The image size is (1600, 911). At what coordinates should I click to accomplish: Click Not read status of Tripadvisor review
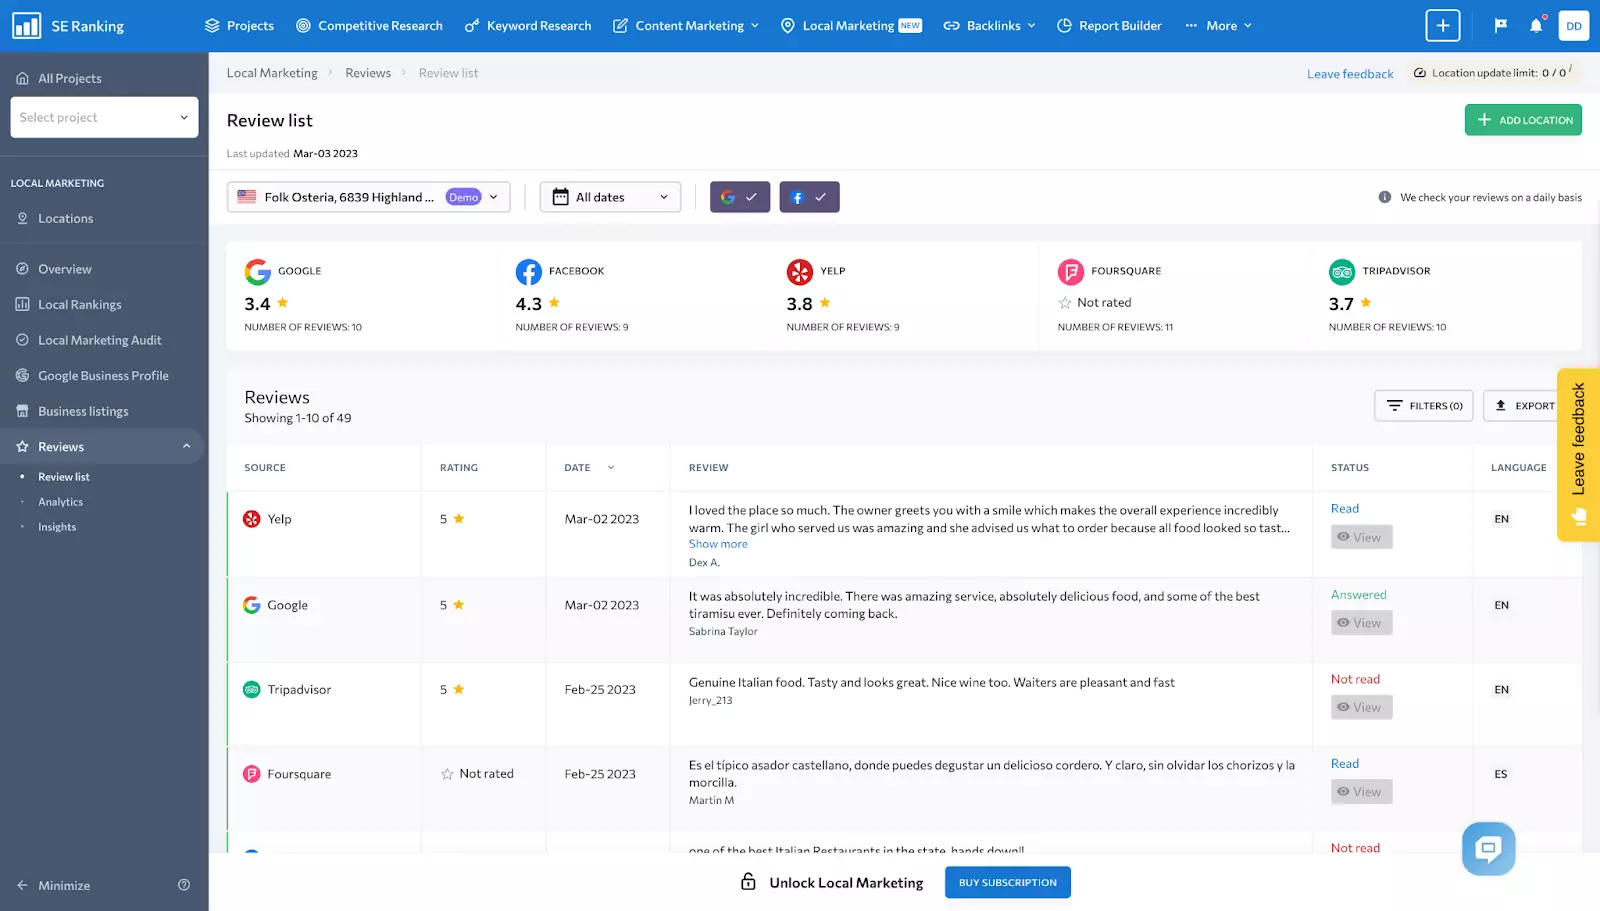tap(1355, 679)
